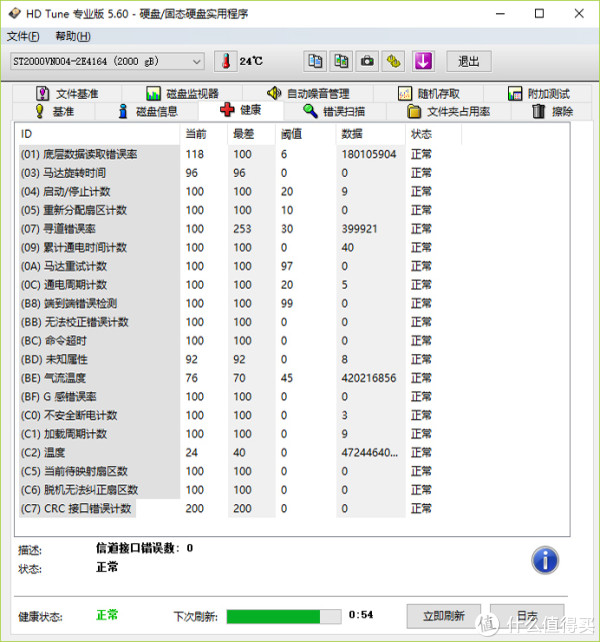This screenshot has height=642, width=600.
Task: Open the 文件(F) menu
Action: pyautogui.click(x=23, y=36)
